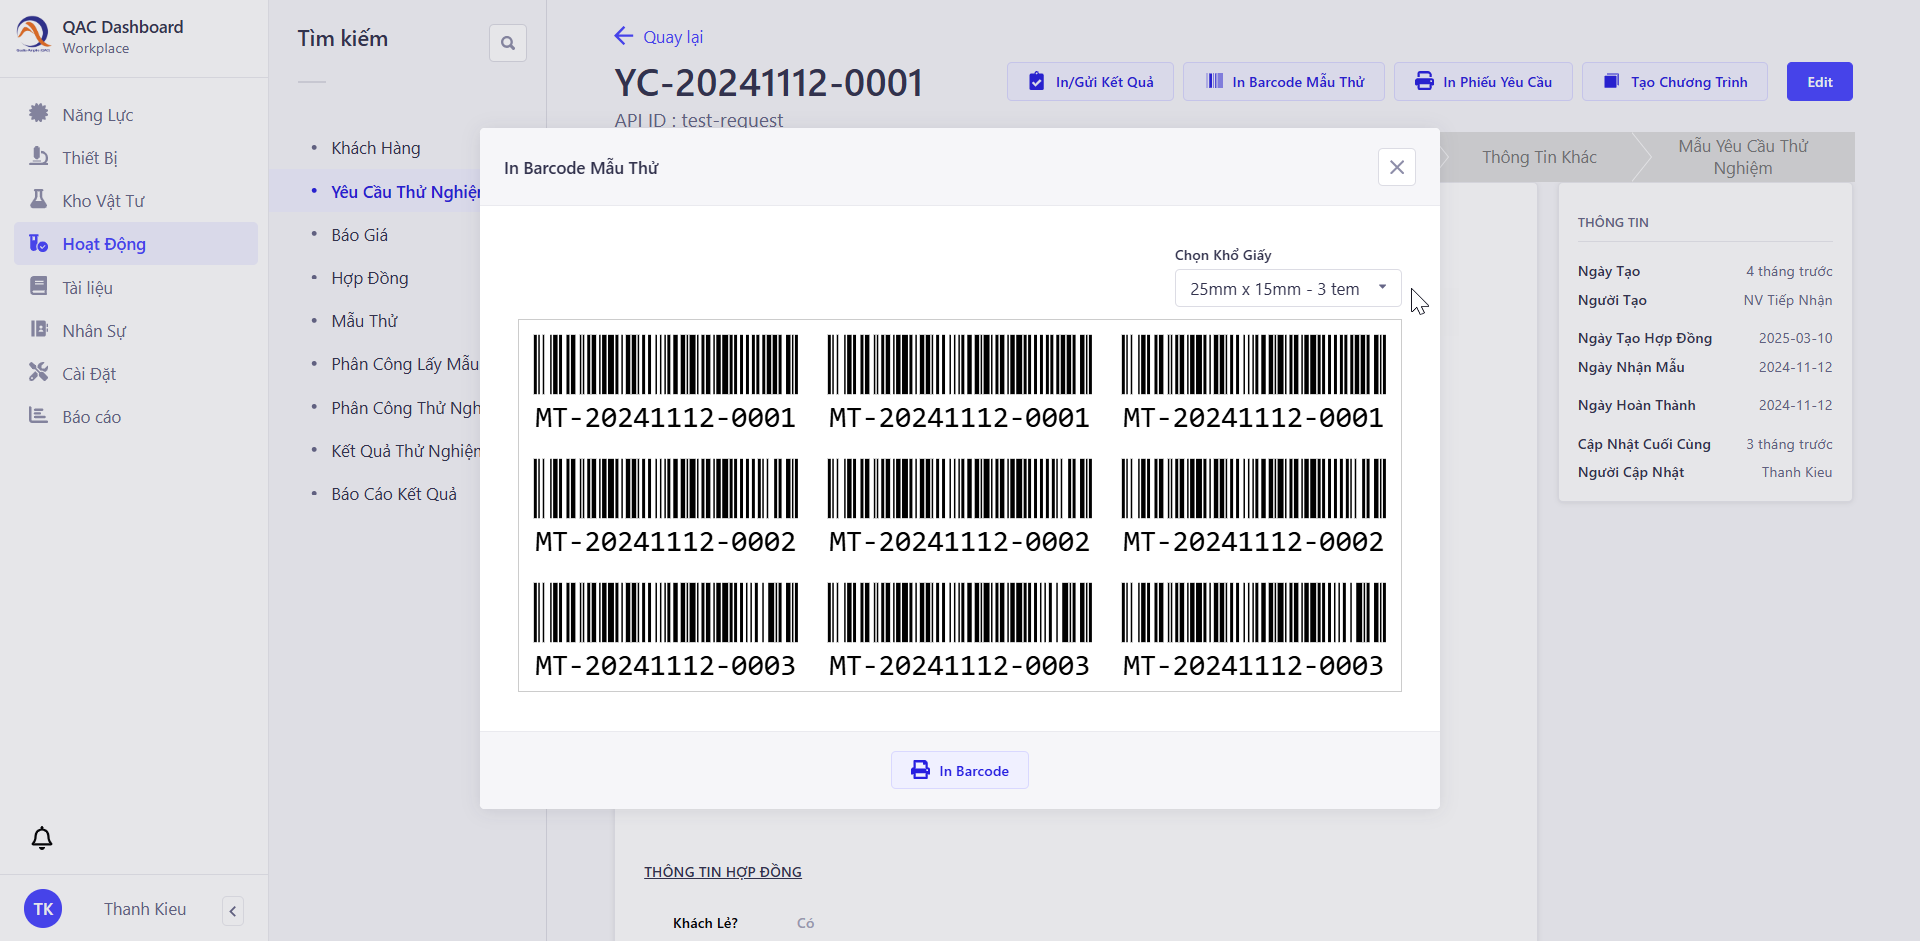Click the printer icon in In Barcode
This screenshot has width=1920, height=941.
920,770
